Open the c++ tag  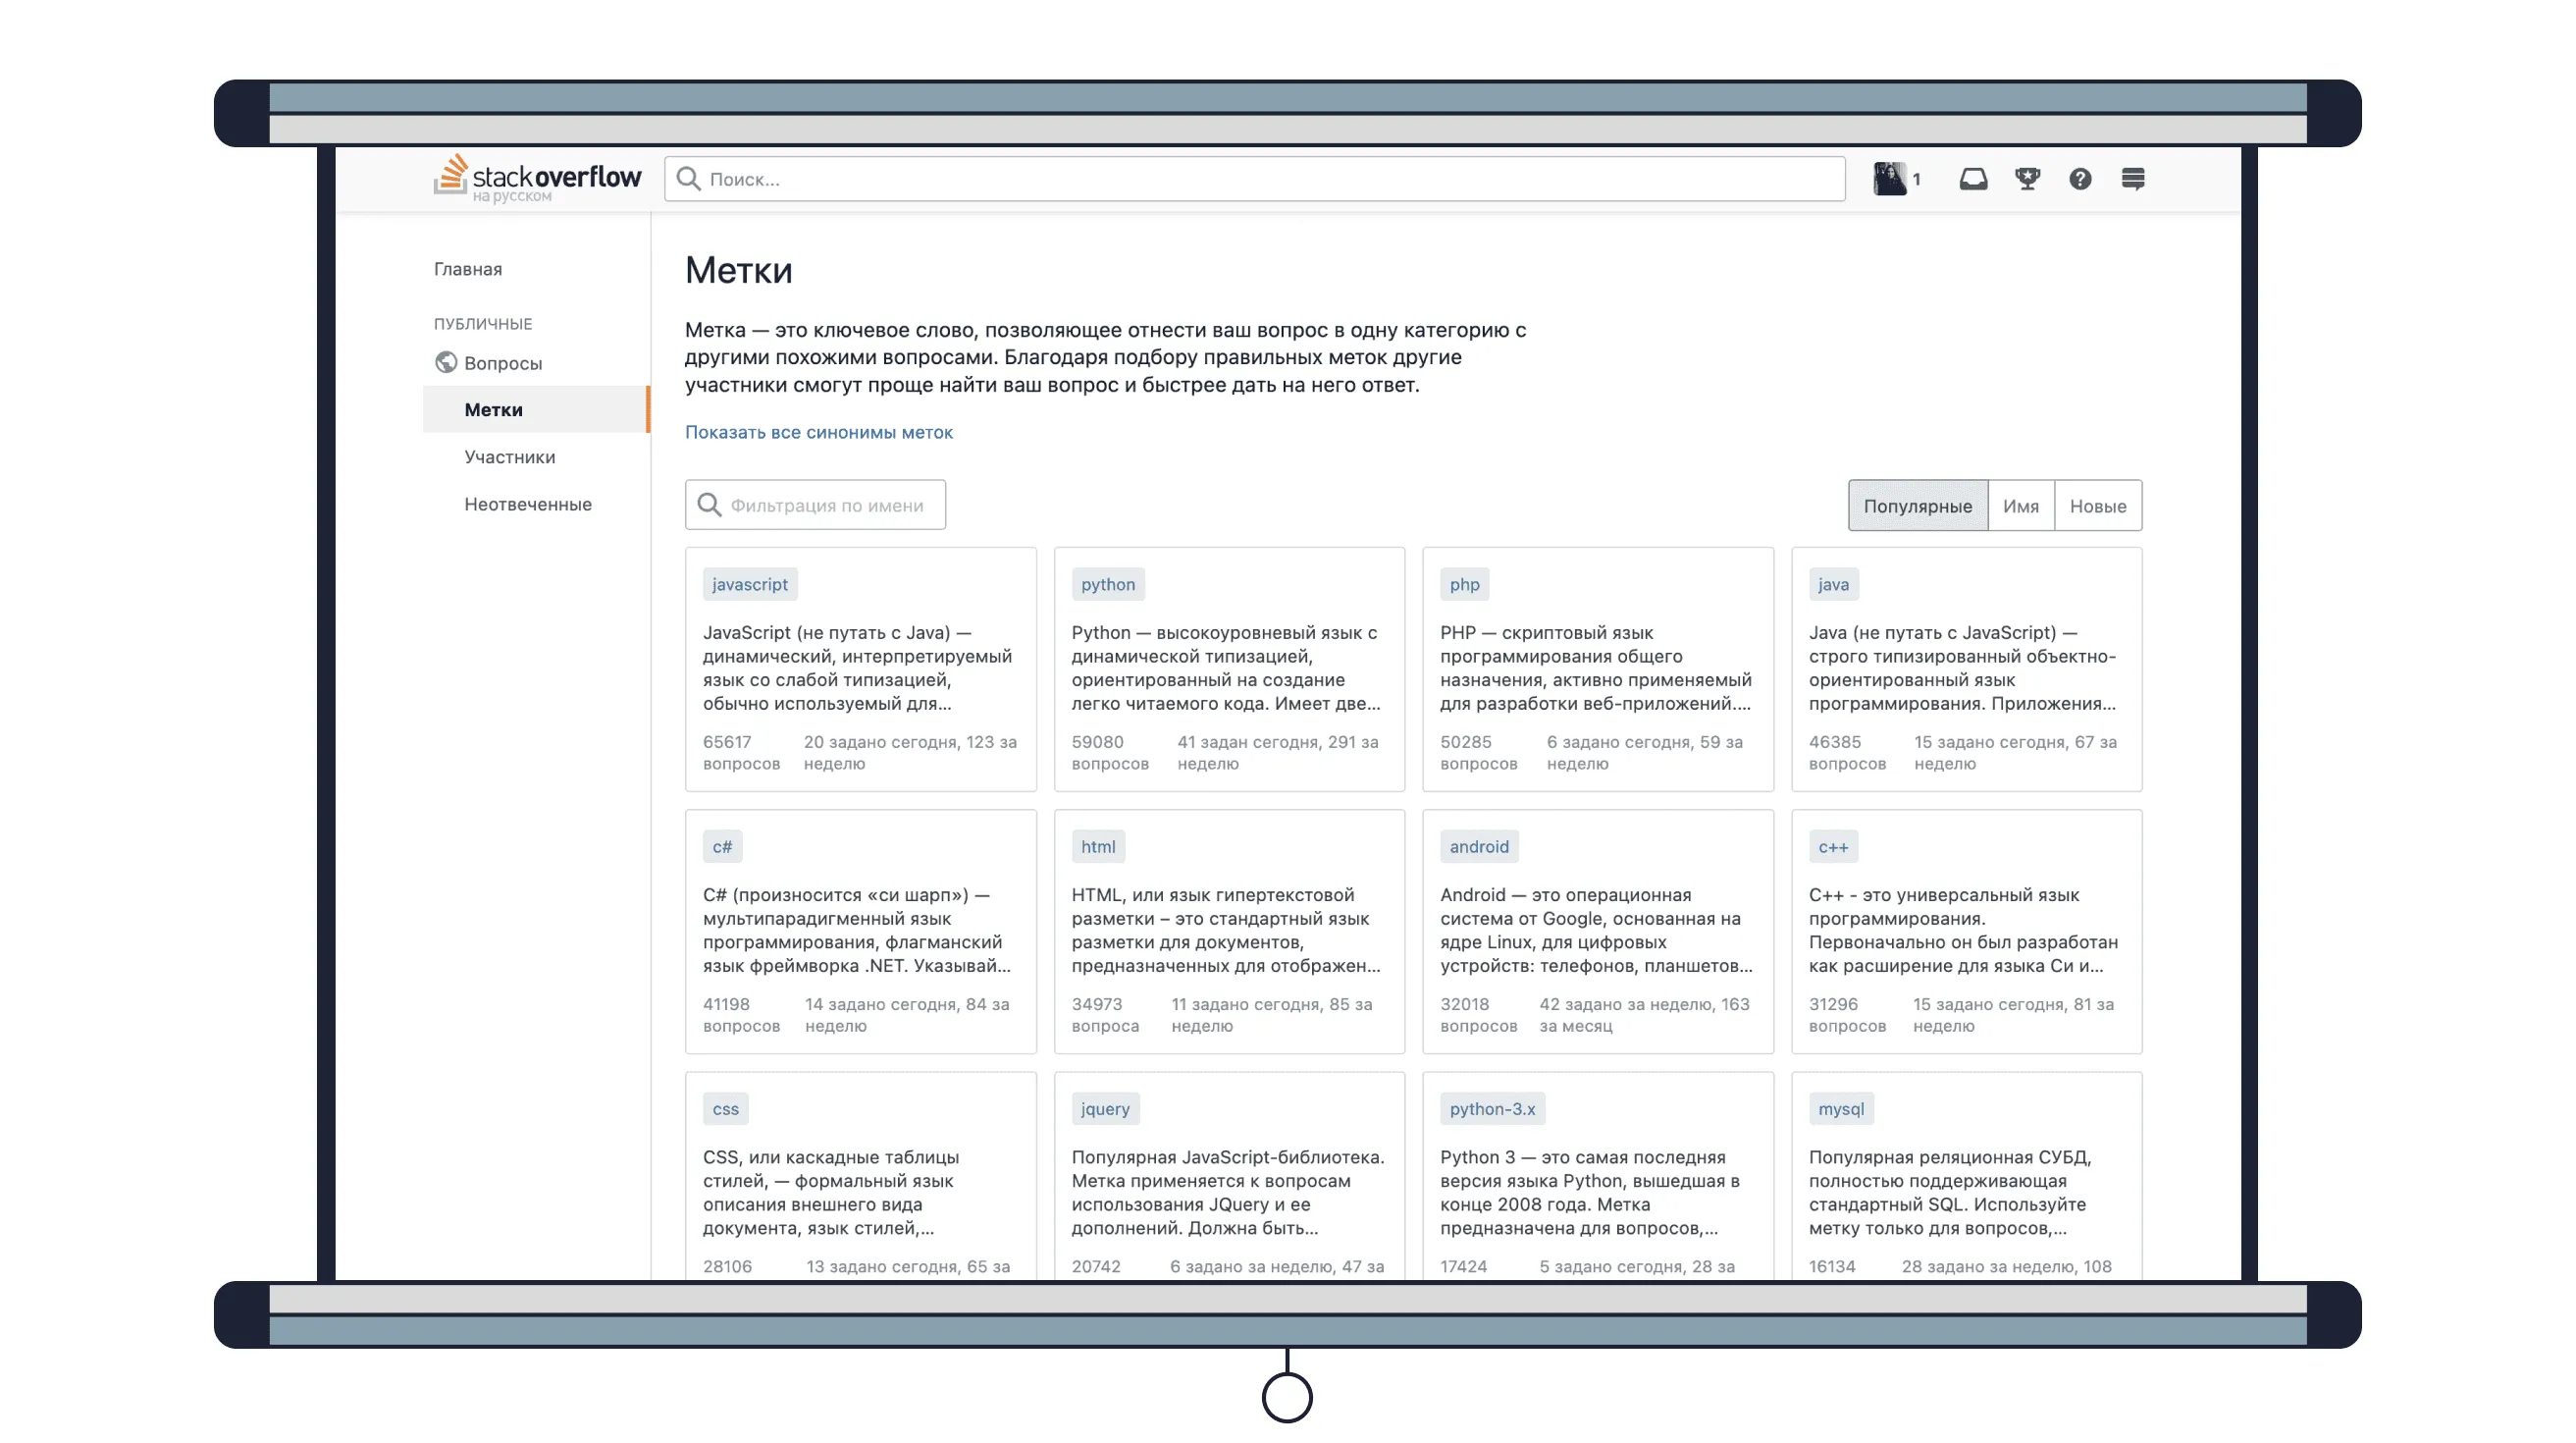(1833, 847)
